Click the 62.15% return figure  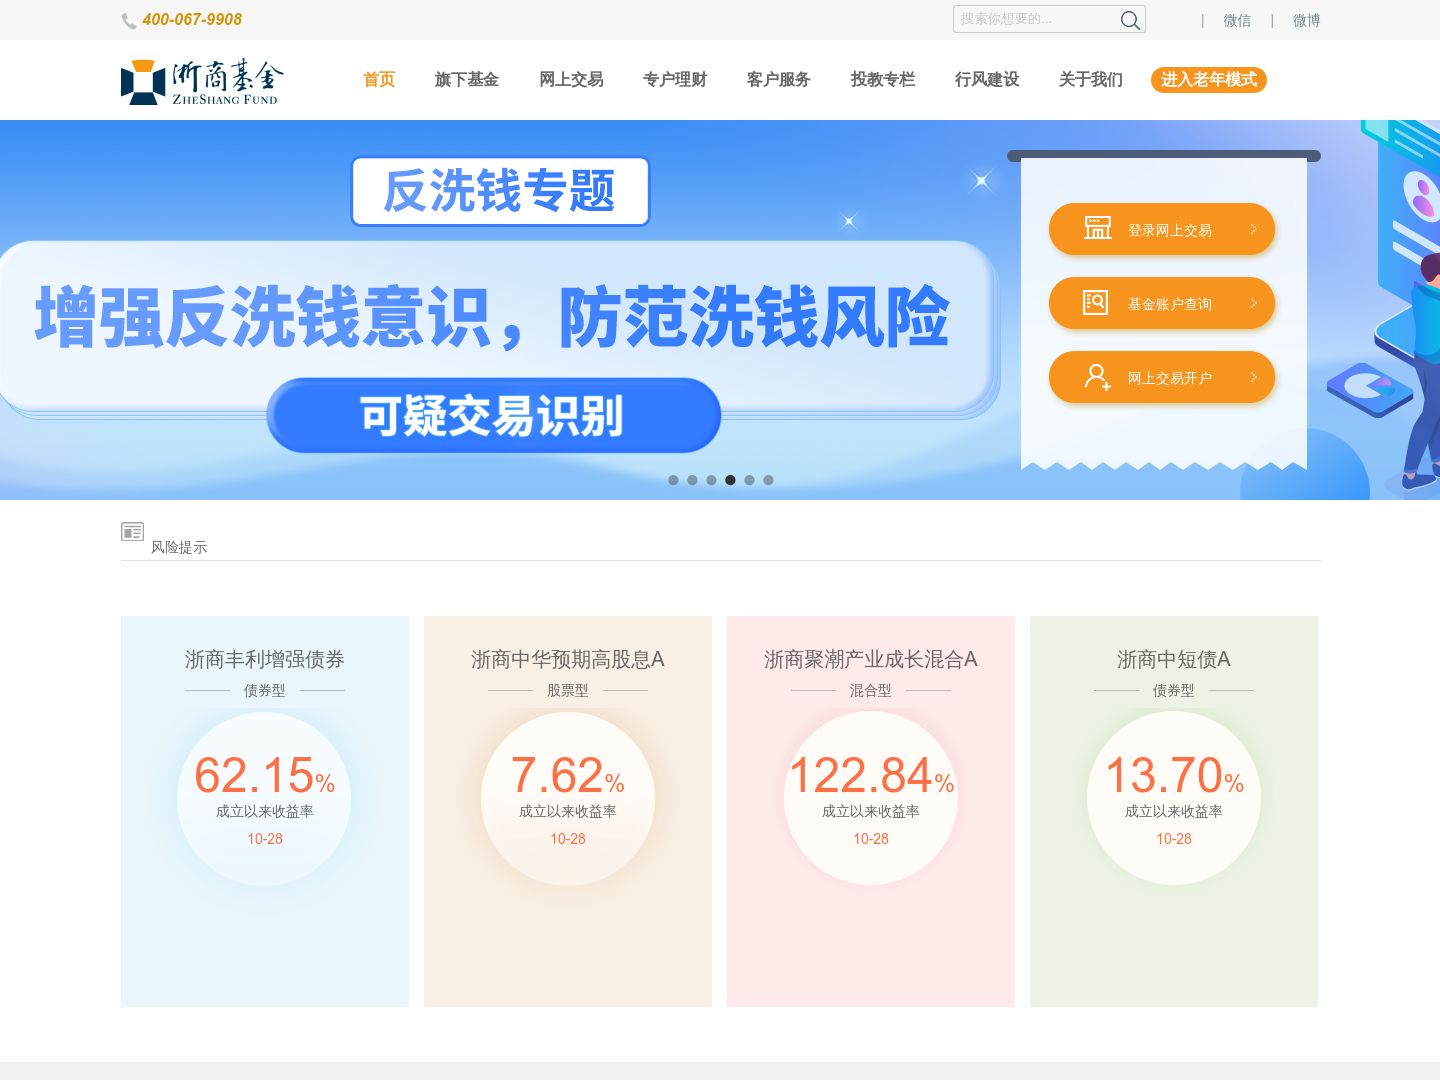(x=265, y=776)
